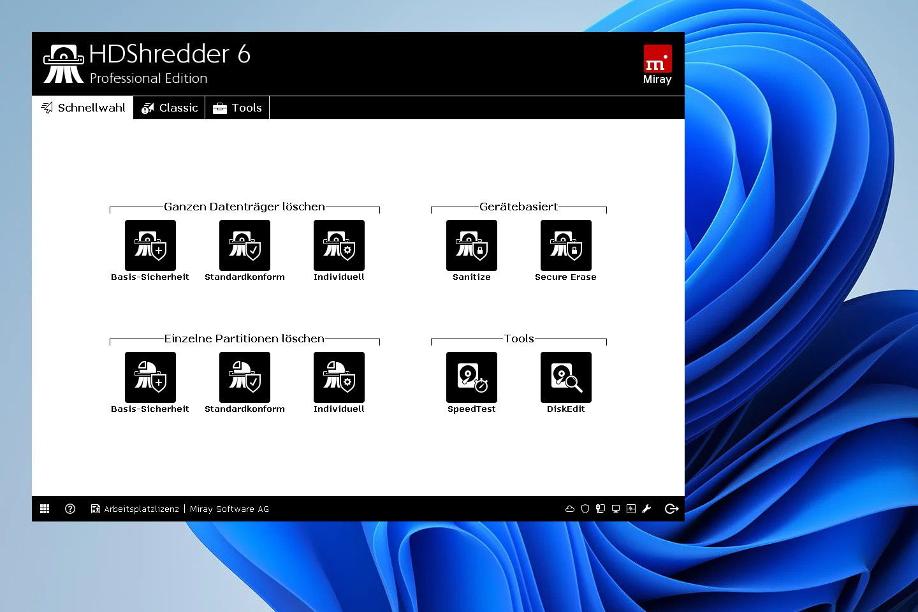
Task: Switch to the Schnellwahl tab
Action: point(83,108)
